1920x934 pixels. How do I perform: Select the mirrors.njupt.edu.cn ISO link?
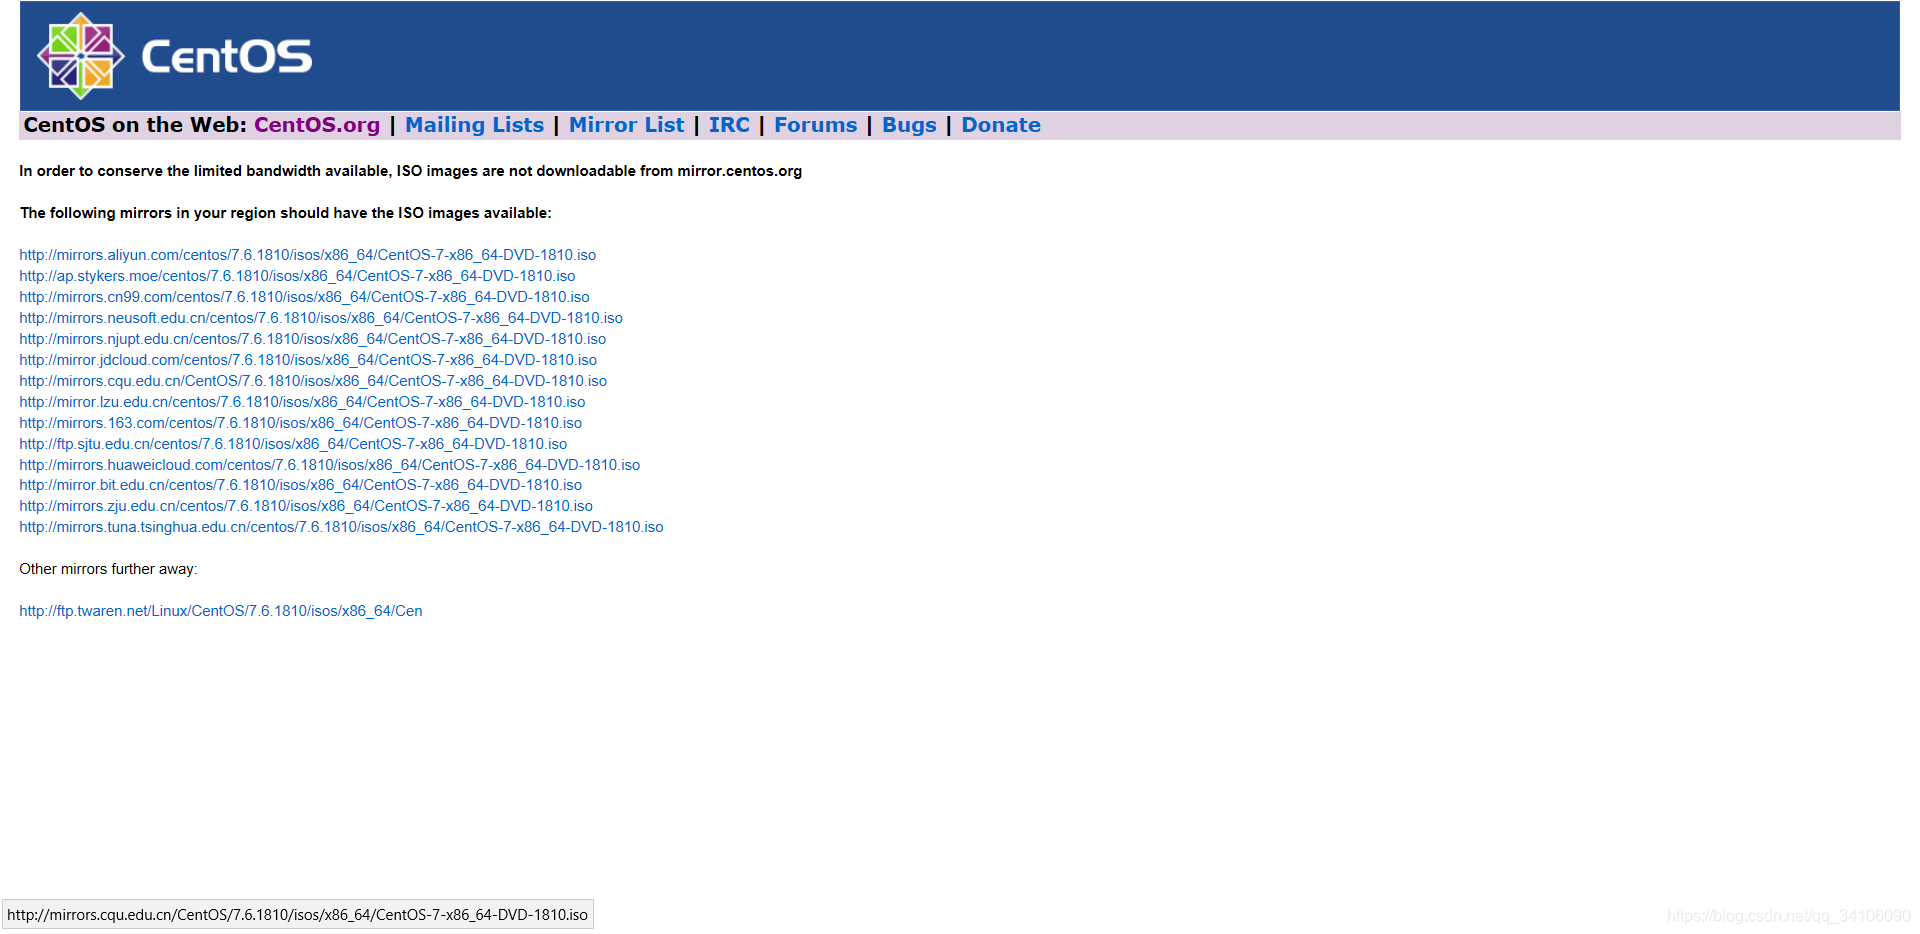tap(313, 339)
